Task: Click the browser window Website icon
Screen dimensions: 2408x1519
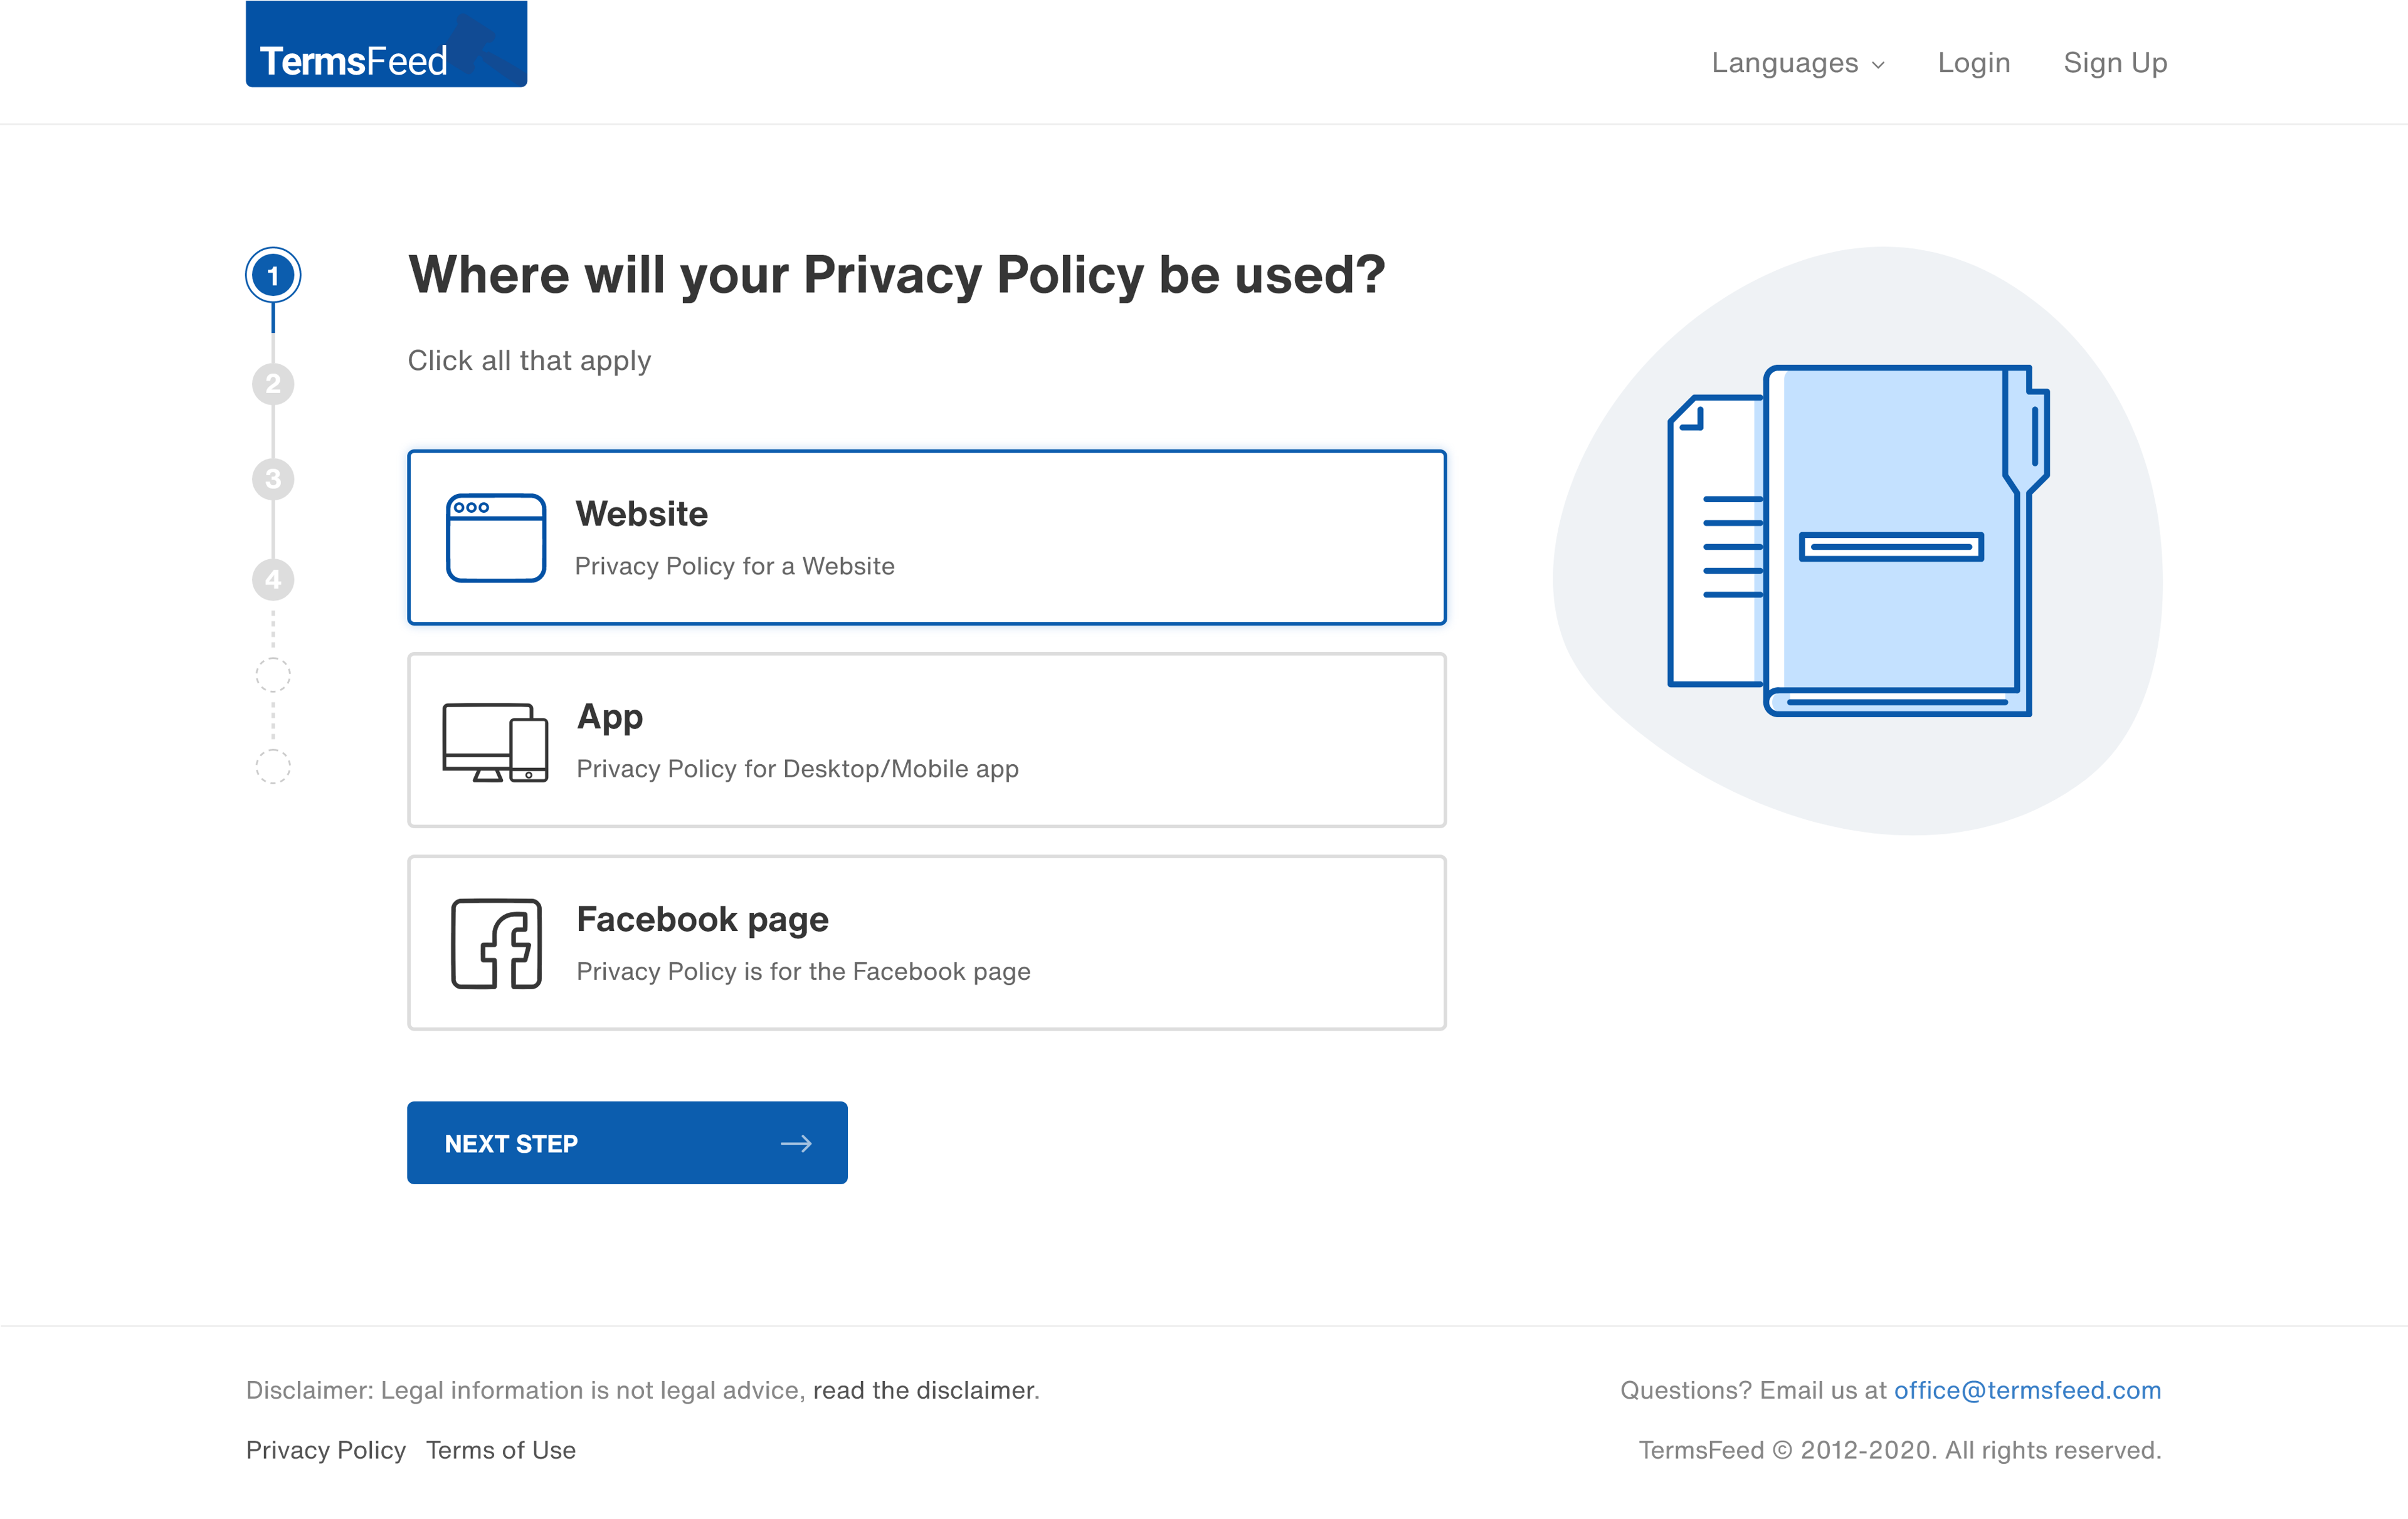Action: [x=496, y=538]
